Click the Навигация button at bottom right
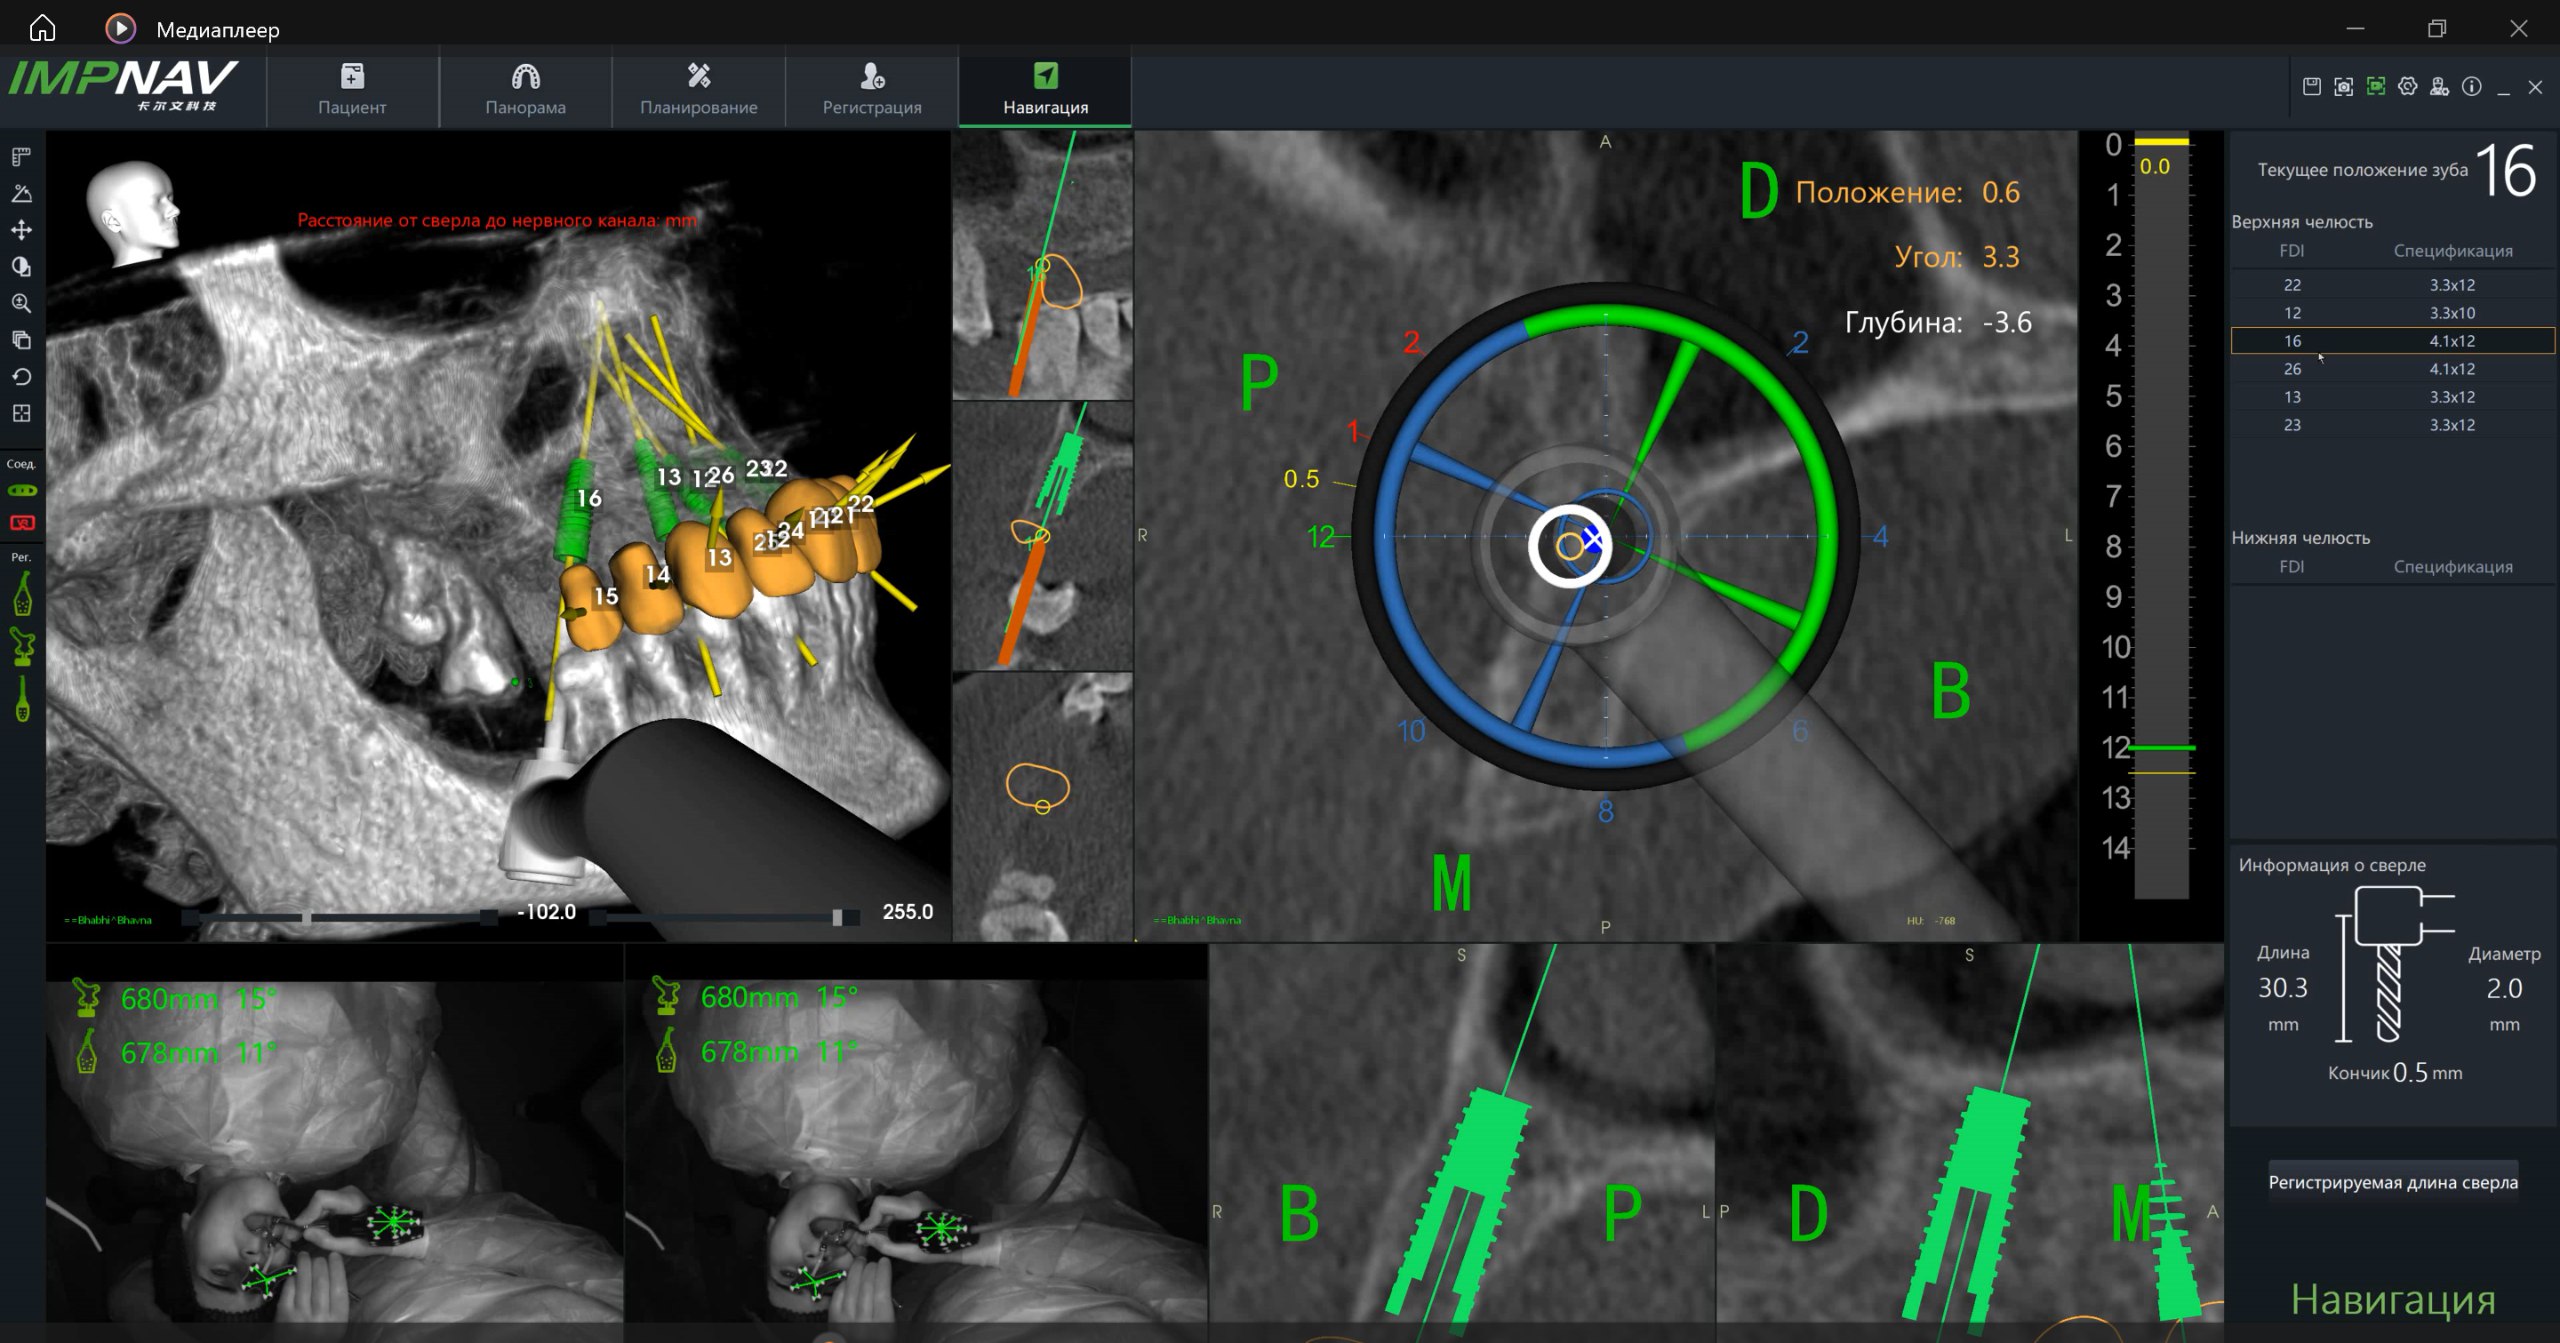This screenshot has width=2560, height=1343. click(2392, 1299)
